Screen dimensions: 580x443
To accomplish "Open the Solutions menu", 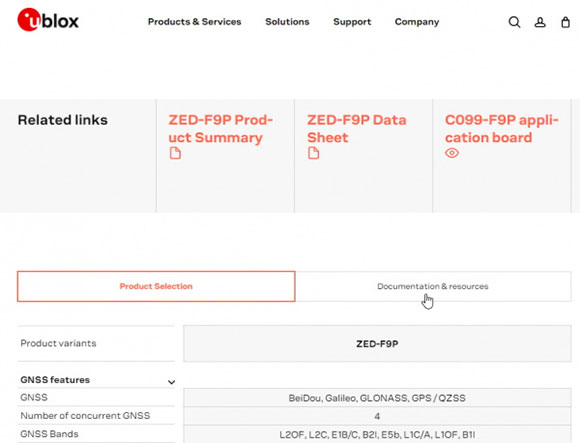I will click(287, 22).
